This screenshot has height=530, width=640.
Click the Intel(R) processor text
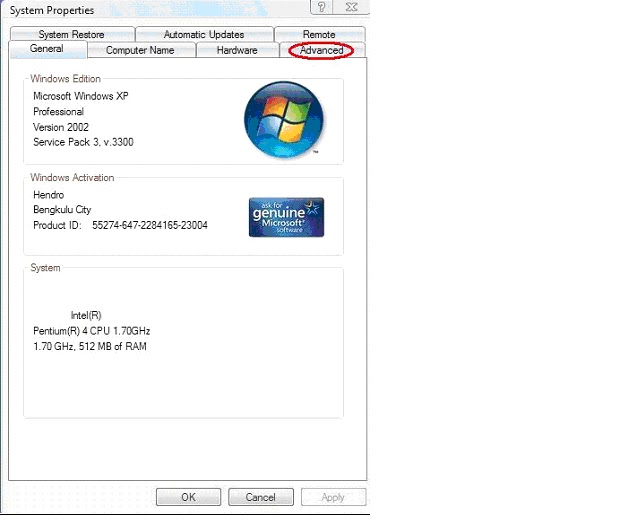(86, 315)
